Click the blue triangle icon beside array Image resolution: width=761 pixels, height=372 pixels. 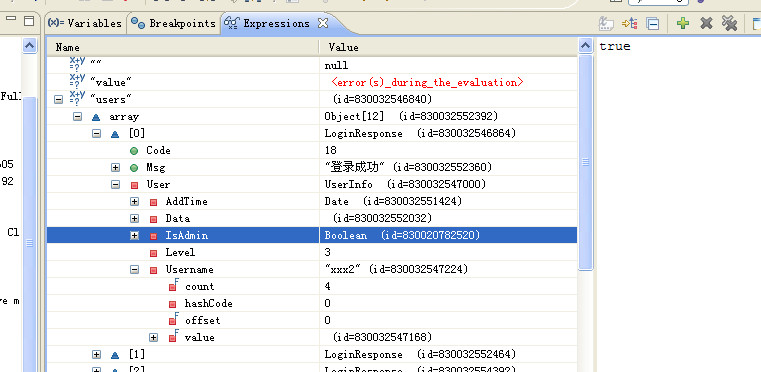pos(96,117)
